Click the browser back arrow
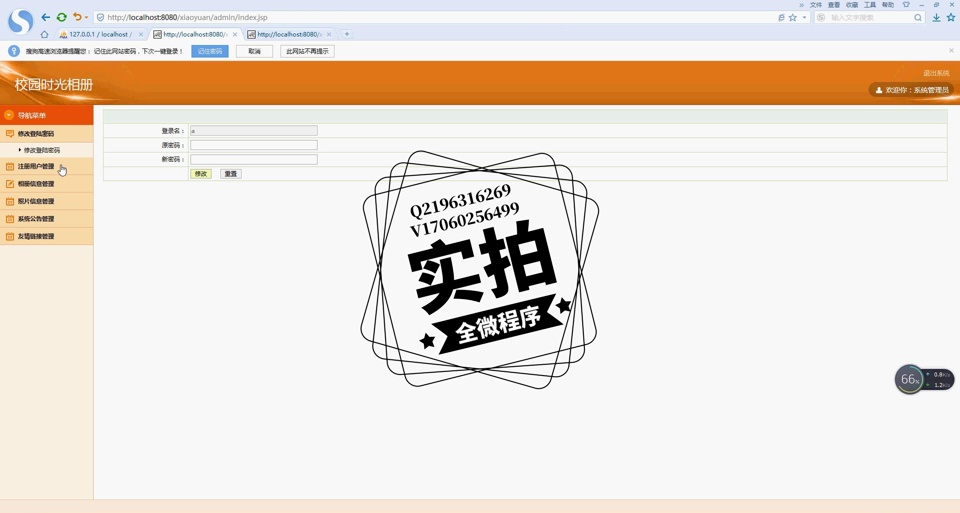The width and height of the screenshot is (960, 513). point(45,17)
